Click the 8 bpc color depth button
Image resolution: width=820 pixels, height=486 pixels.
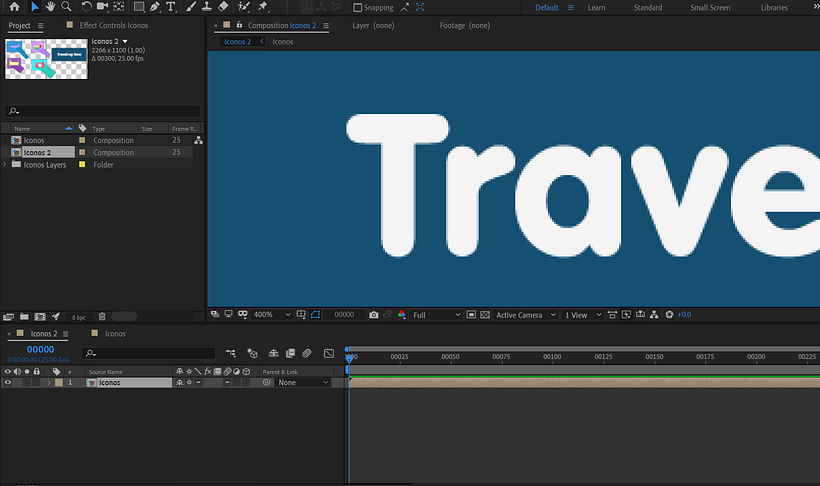78,316
